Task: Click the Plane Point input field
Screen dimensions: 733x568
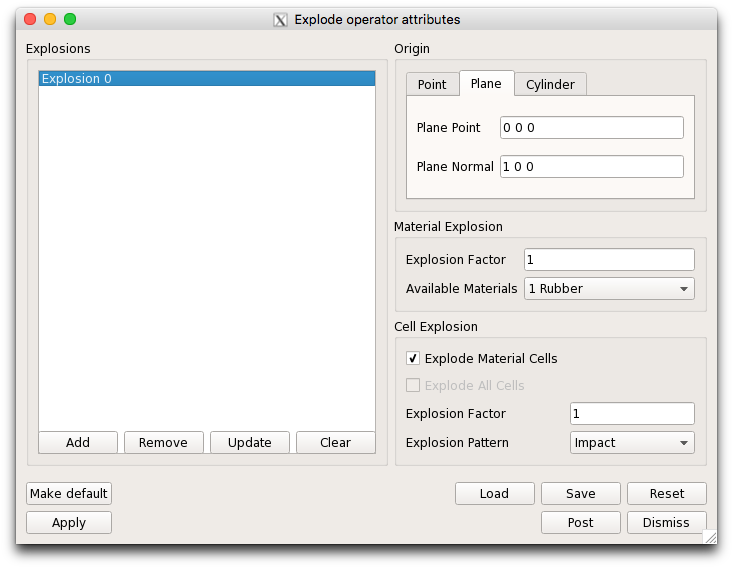Action: [592, 128]
